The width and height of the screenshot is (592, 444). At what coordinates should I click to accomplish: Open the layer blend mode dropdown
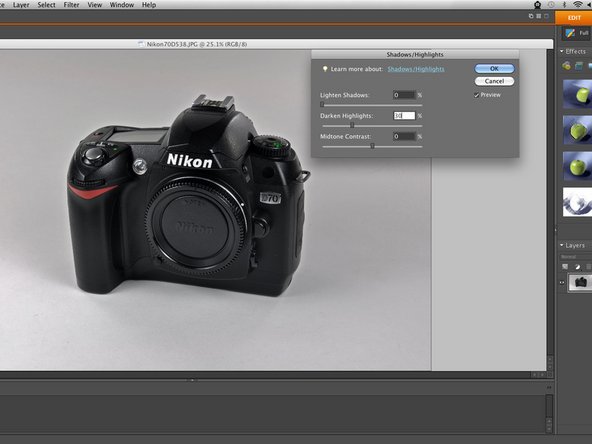point(575,257)
